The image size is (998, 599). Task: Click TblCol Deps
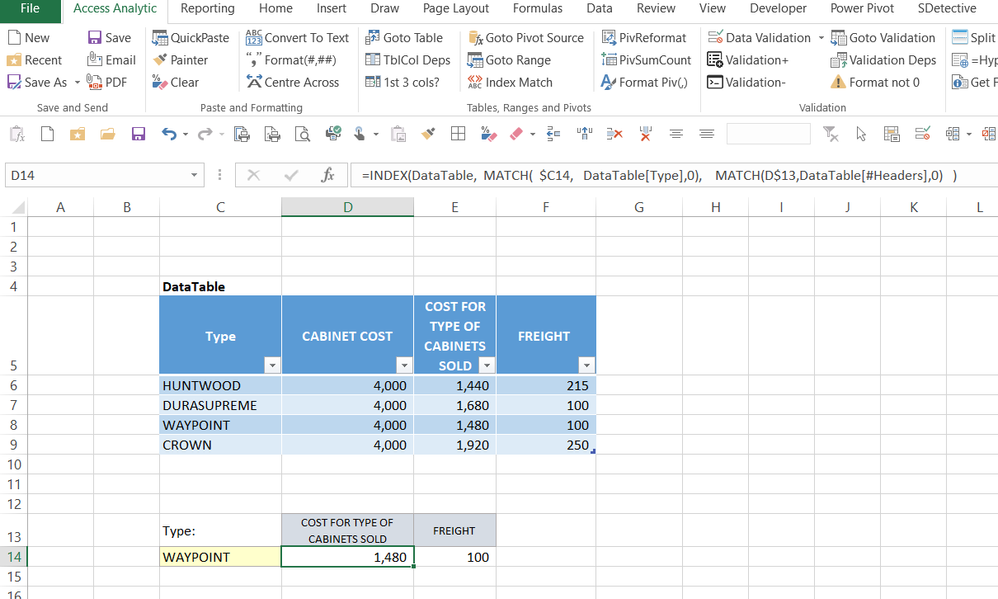click(x=407, y=60)
